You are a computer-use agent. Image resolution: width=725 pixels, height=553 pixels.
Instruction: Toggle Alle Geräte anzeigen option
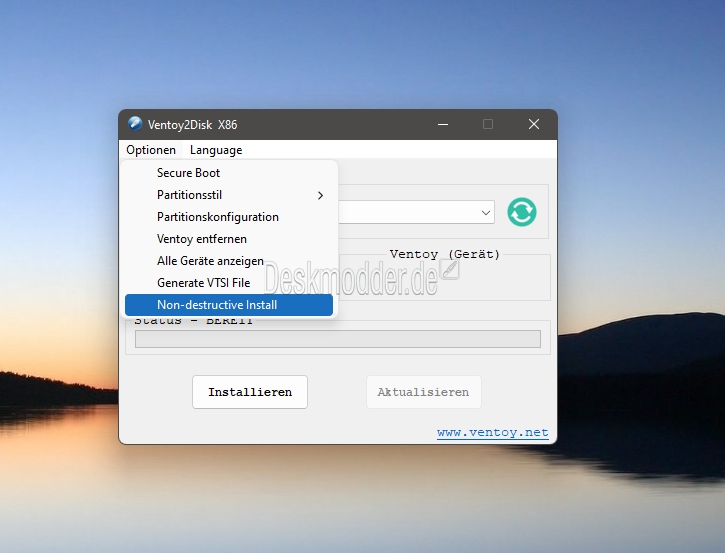pos(210,261)
